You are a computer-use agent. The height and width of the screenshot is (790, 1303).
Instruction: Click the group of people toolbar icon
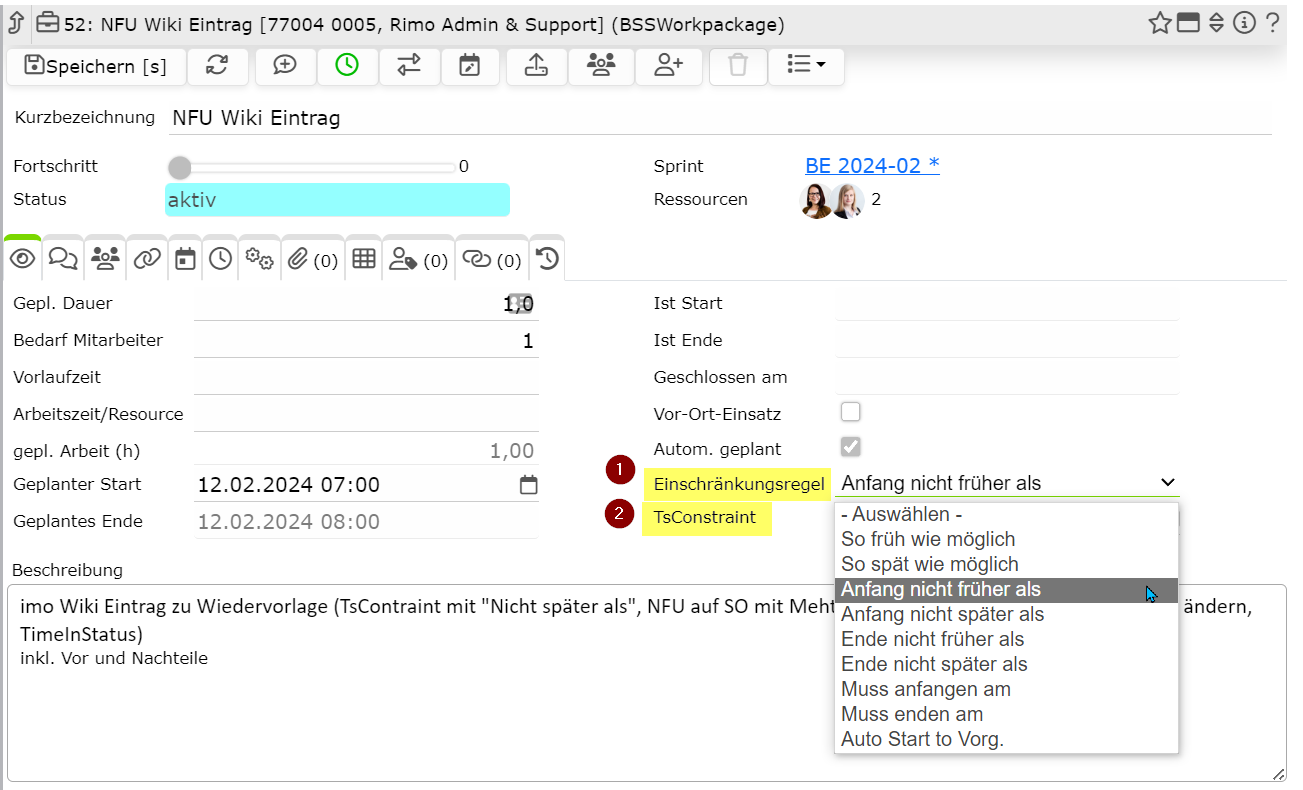[601, 67]
